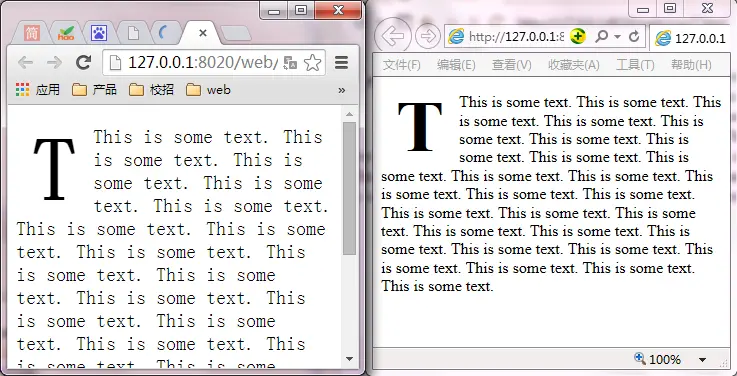This screenshot has height=376, width=737.
Task: Go back in Chrome
Action: (x=25, y=62)
